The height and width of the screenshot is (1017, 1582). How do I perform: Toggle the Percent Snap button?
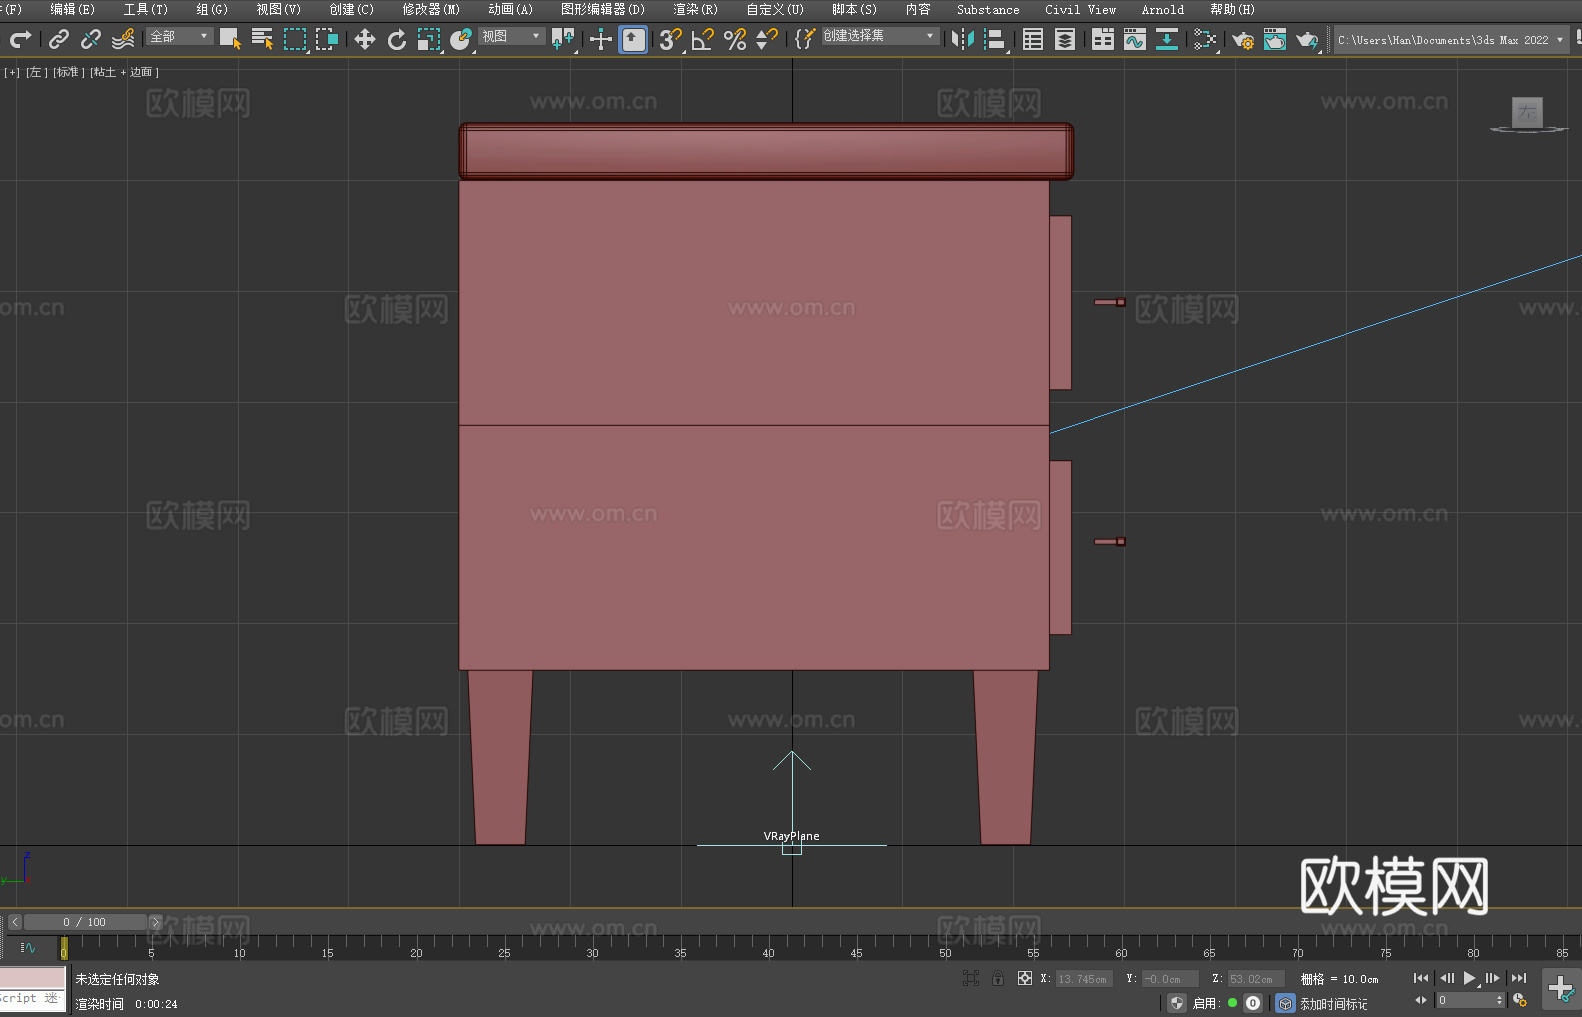pos(735,39)
